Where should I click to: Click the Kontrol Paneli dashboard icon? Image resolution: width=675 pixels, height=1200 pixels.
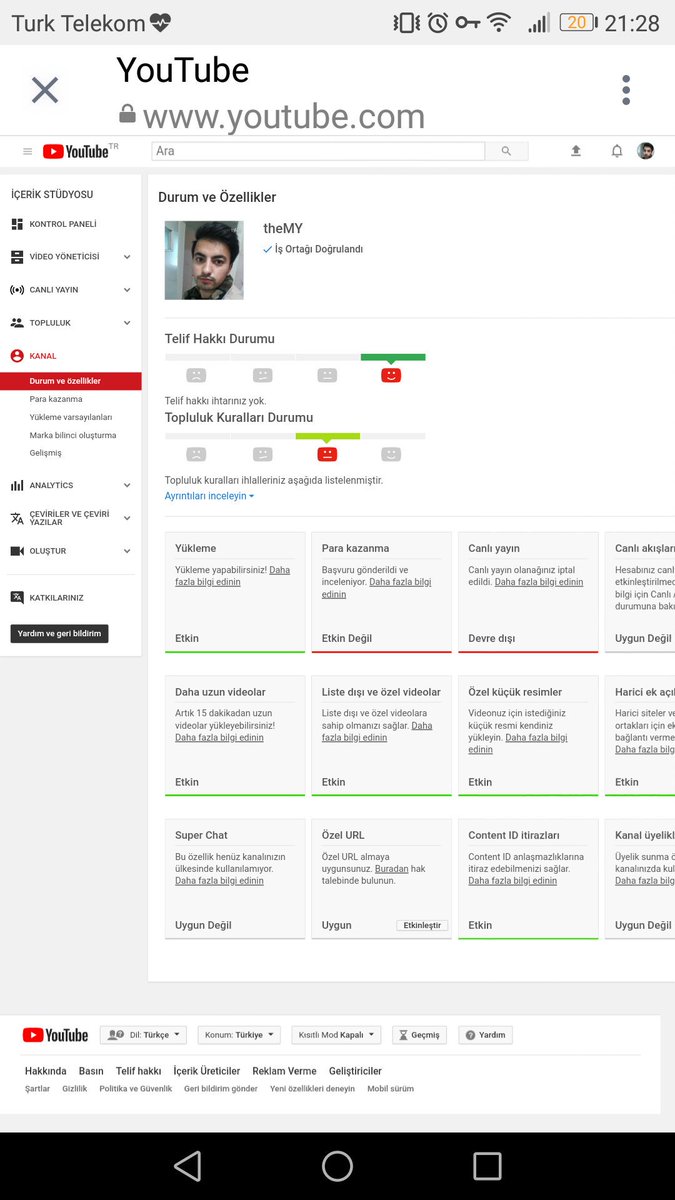(x=17, y=224)
